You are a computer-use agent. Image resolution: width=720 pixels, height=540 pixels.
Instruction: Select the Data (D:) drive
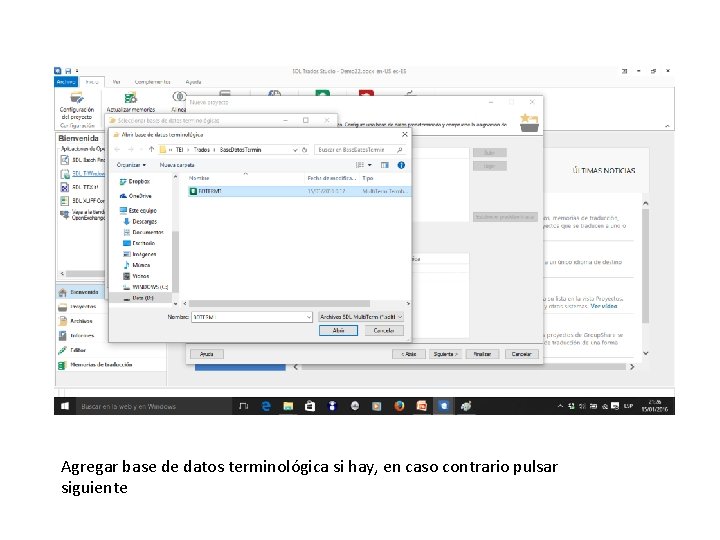[139, 298]
